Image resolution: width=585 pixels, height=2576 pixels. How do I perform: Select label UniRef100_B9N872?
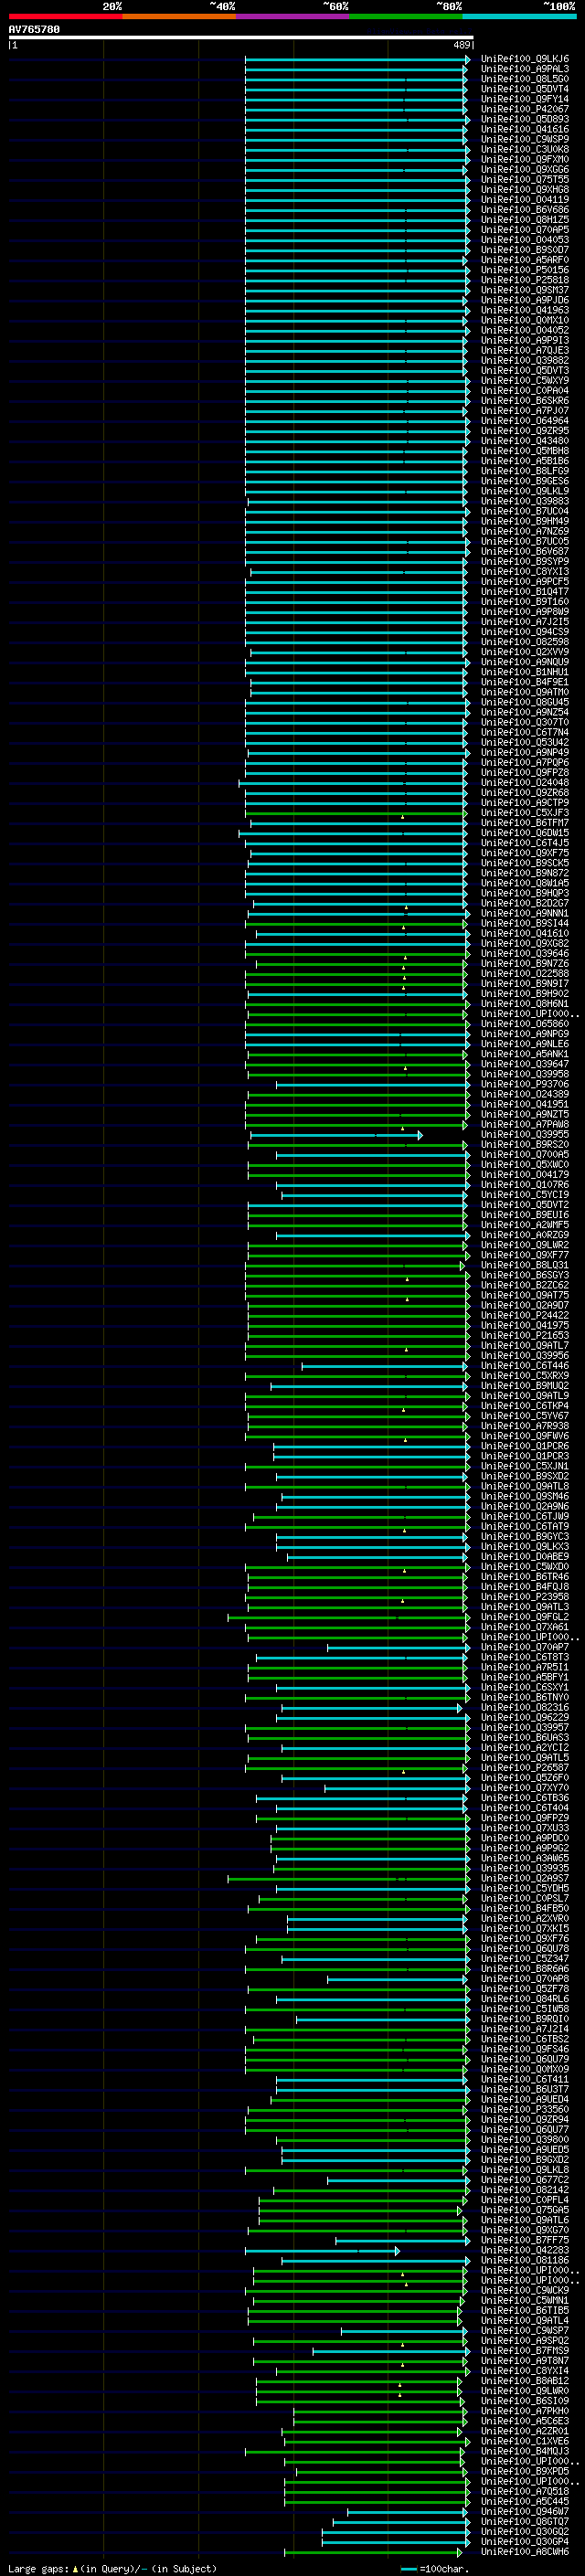525,873
